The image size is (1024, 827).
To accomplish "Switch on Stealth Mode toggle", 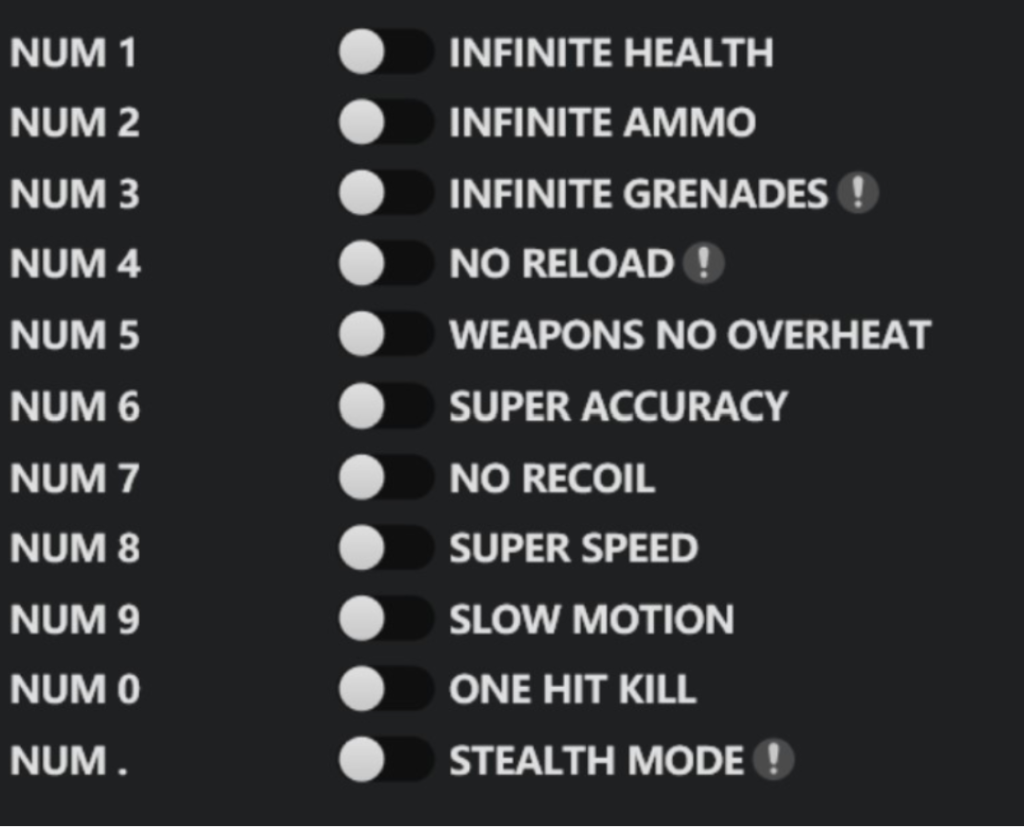I will click(x=385, y=761).
